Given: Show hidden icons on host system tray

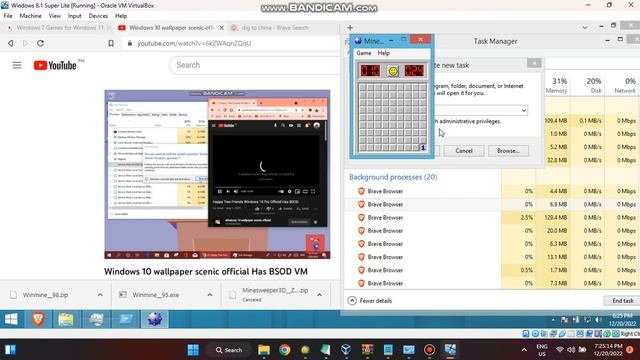Looking at the screenshot, I should click(x=524, y=350).
